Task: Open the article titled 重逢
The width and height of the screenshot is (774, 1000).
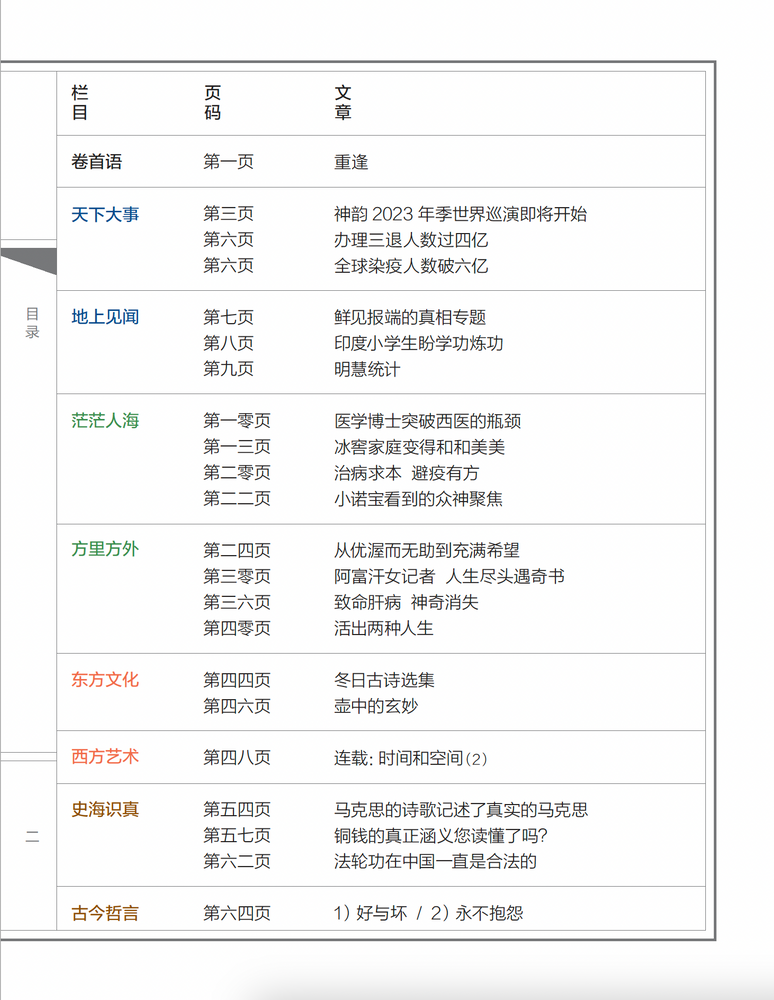Action: point(351,162)
